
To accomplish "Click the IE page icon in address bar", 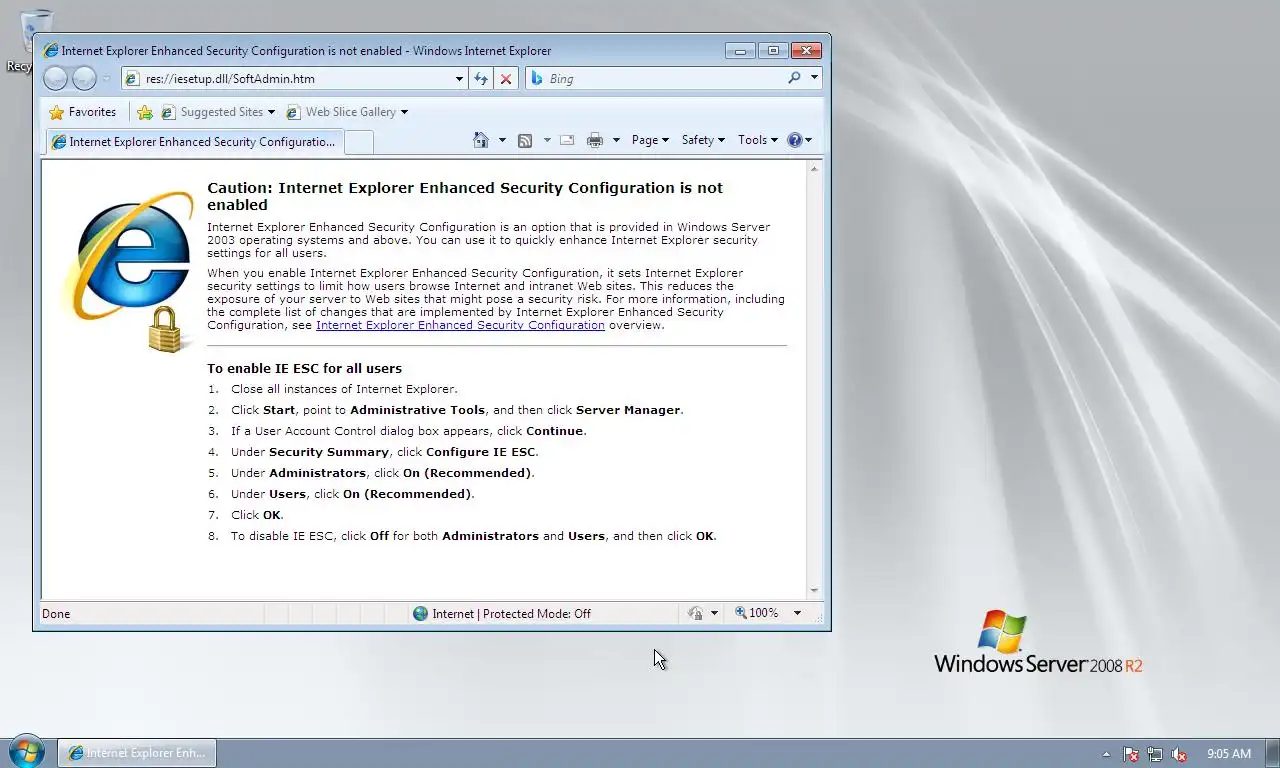I will 131,78.
